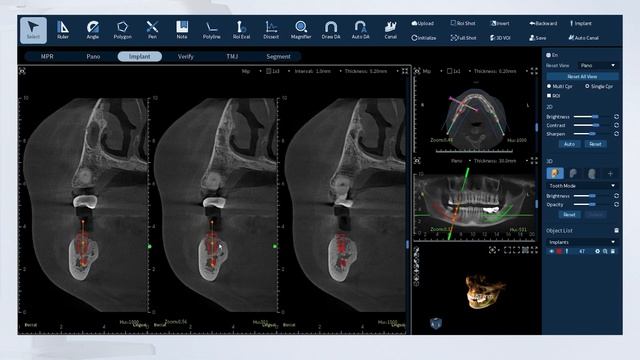This screenshot has height=360, width=640.
Task: Select the Canal tool
Action: 391,30
